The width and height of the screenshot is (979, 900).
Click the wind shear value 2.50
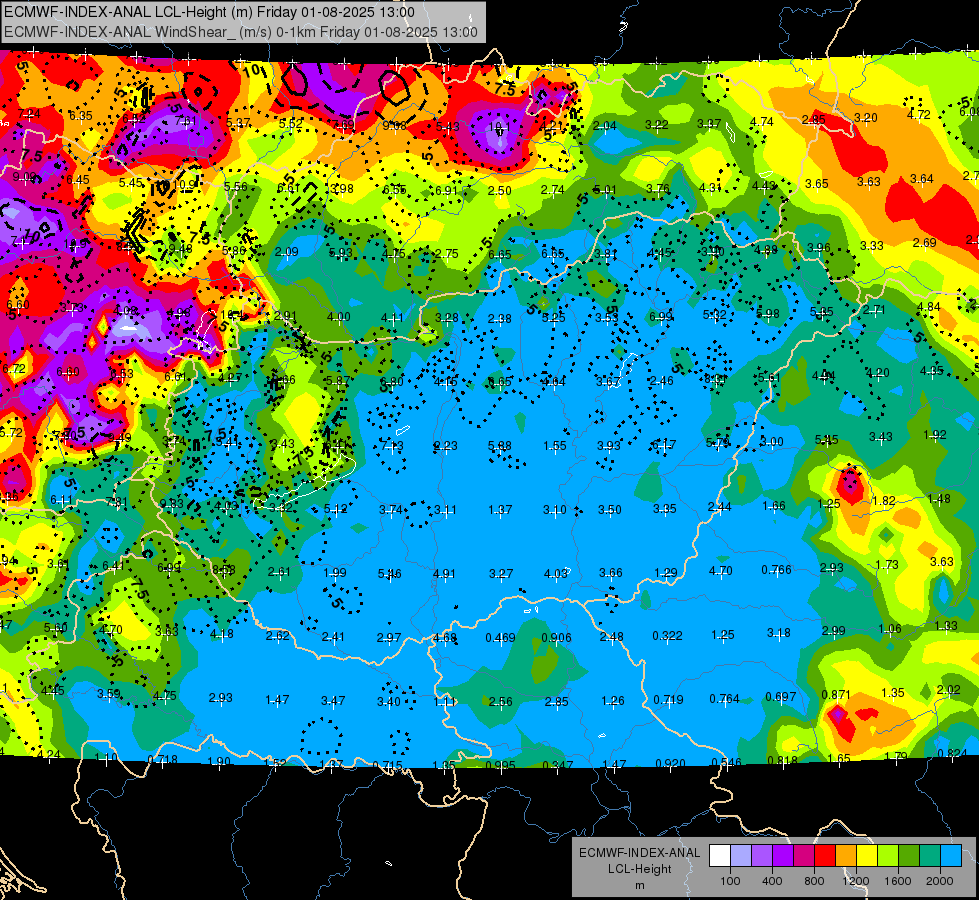tap(499, 190)
